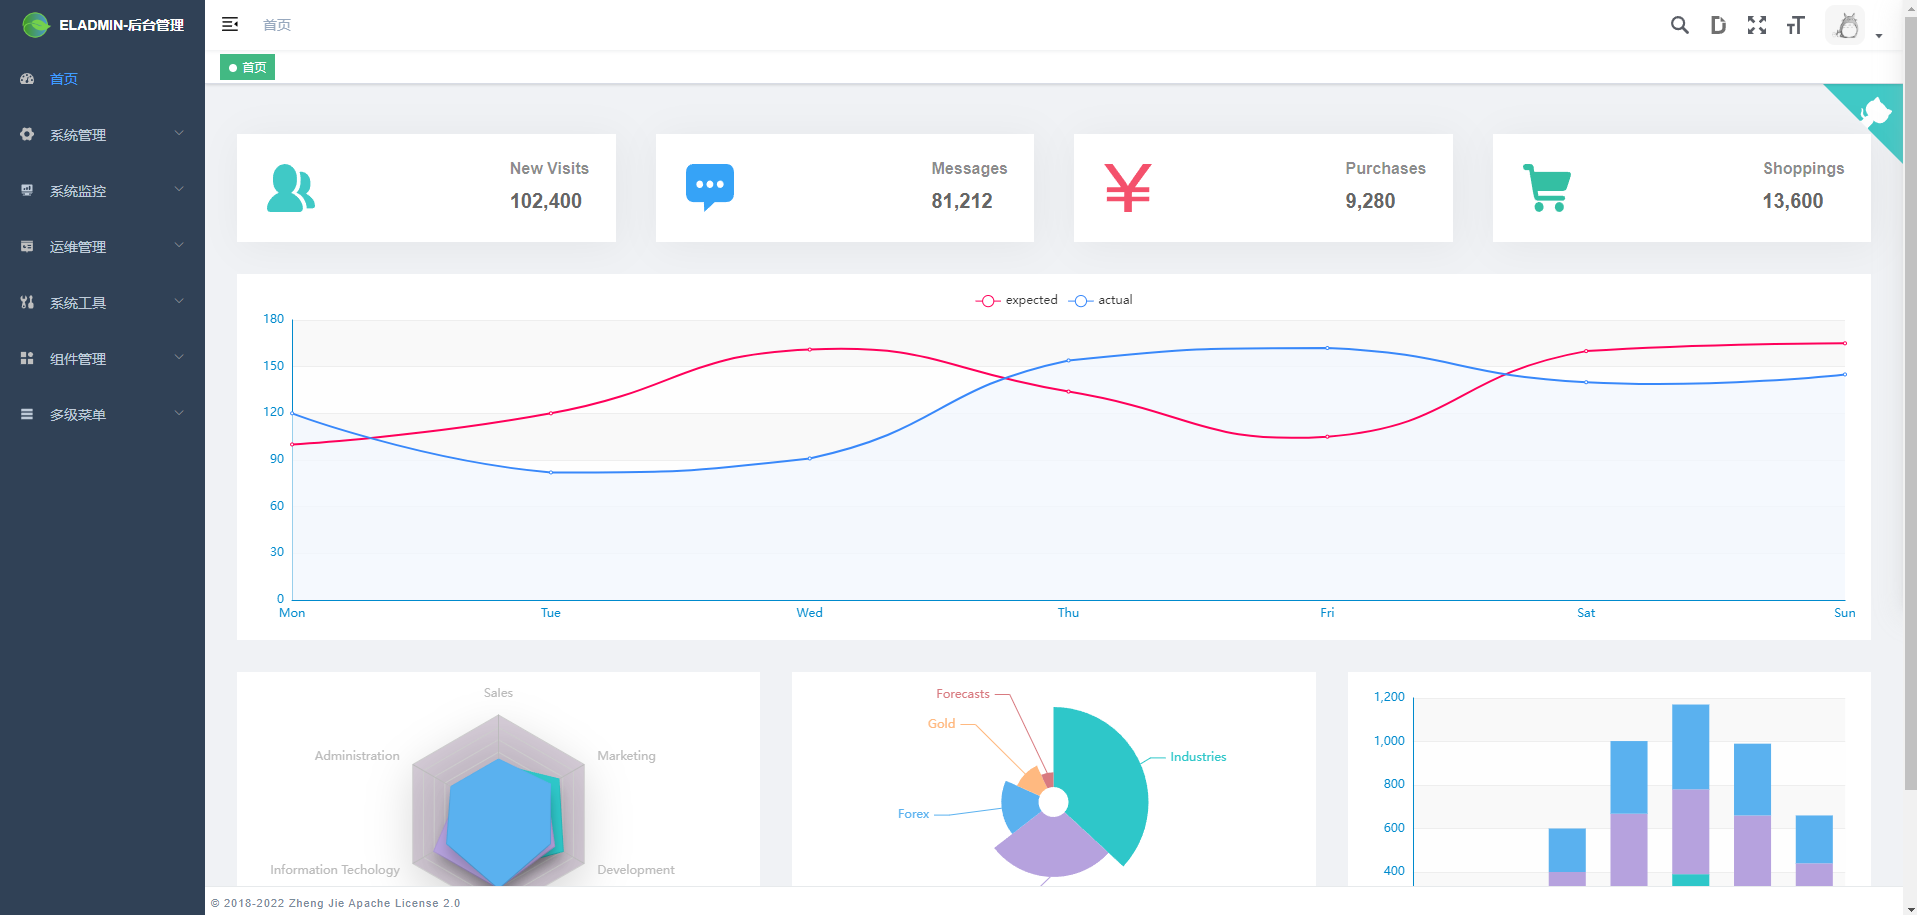
Task: Hide the 首页 tag by its green dot
Action: pyautogui.click(x=234, y=67)
